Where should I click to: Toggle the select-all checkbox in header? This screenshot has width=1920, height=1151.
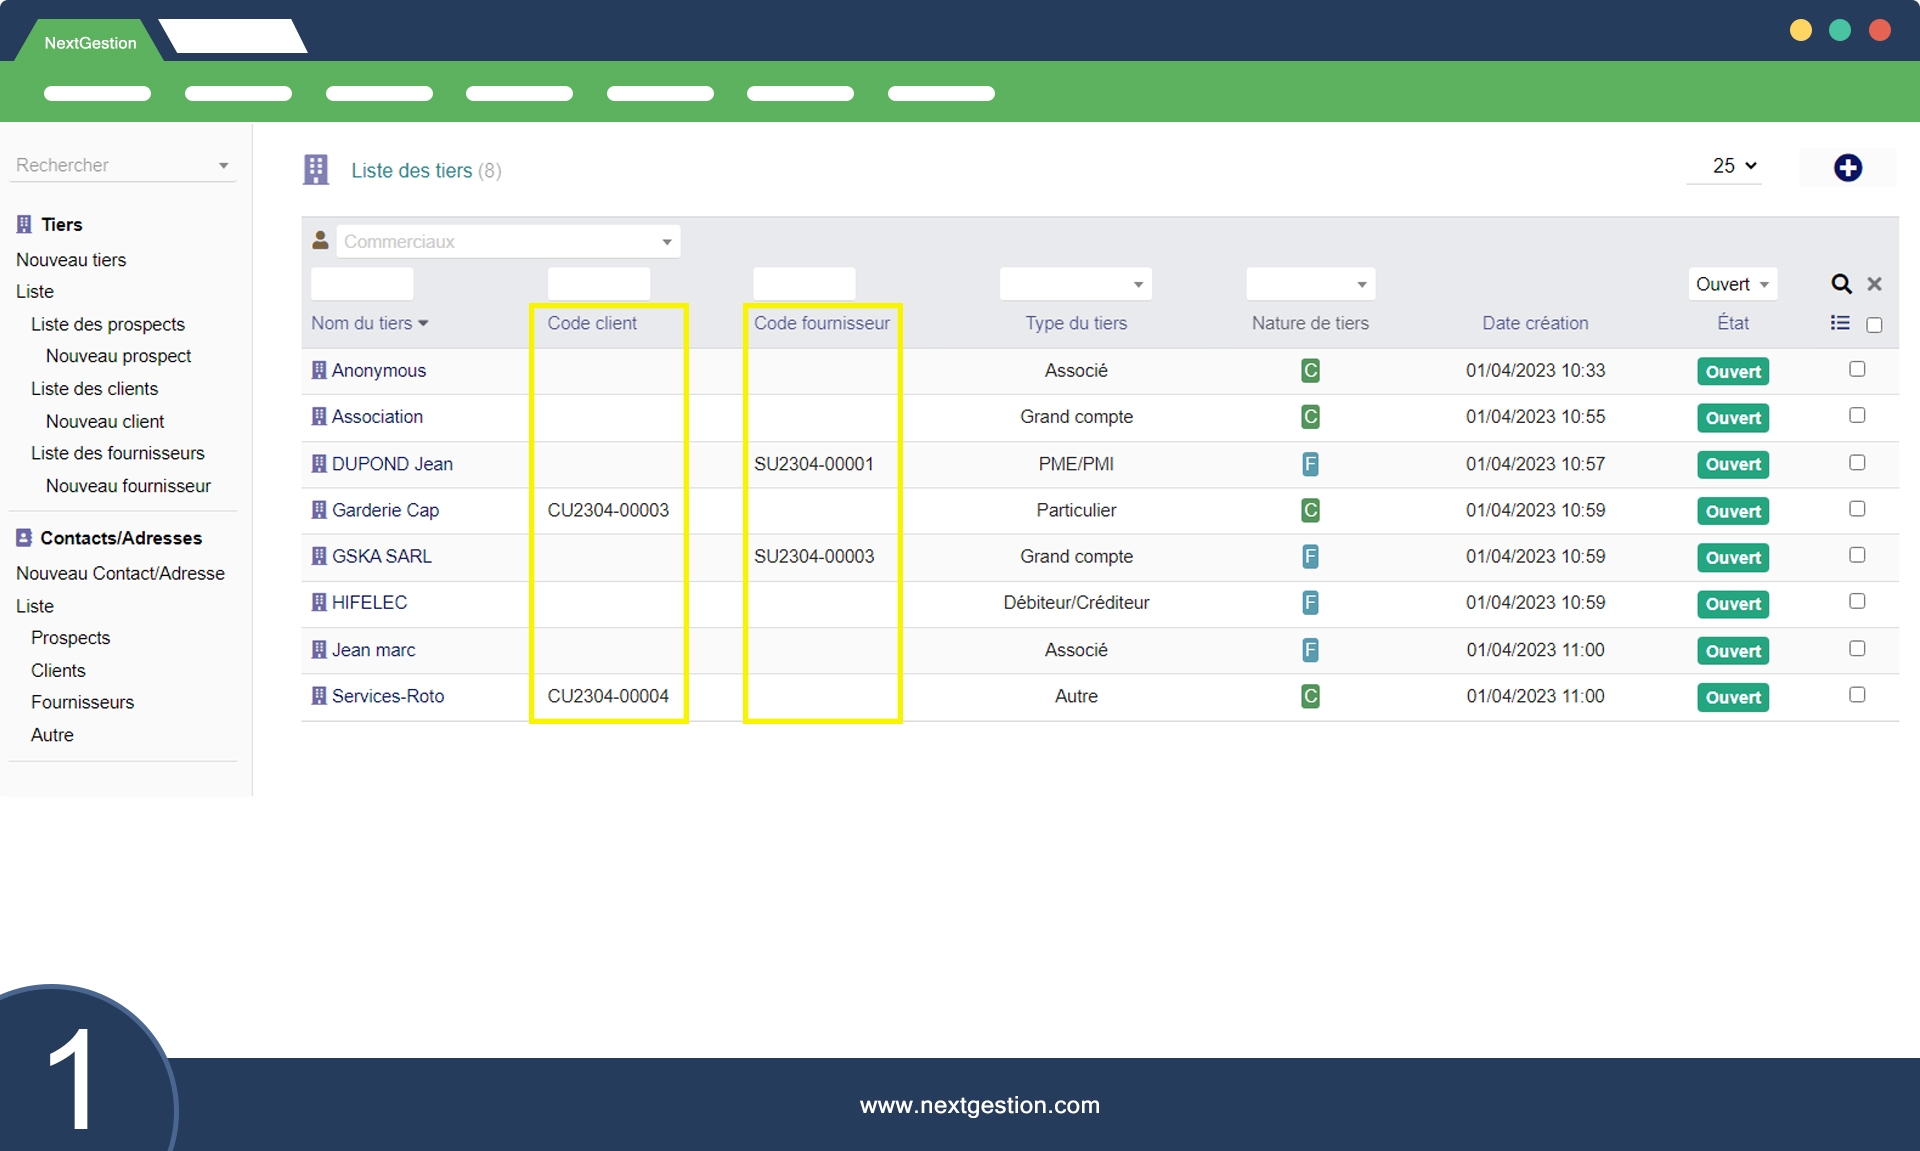(1874, 325)
